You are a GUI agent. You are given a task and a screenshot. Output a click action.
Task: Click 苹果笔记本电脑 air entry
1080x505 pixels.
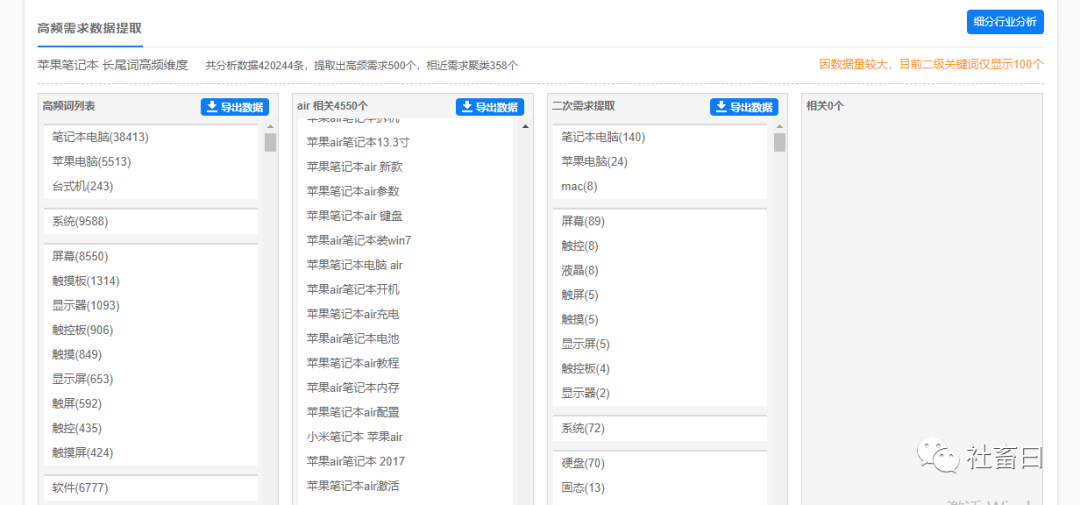coord(355,265)
